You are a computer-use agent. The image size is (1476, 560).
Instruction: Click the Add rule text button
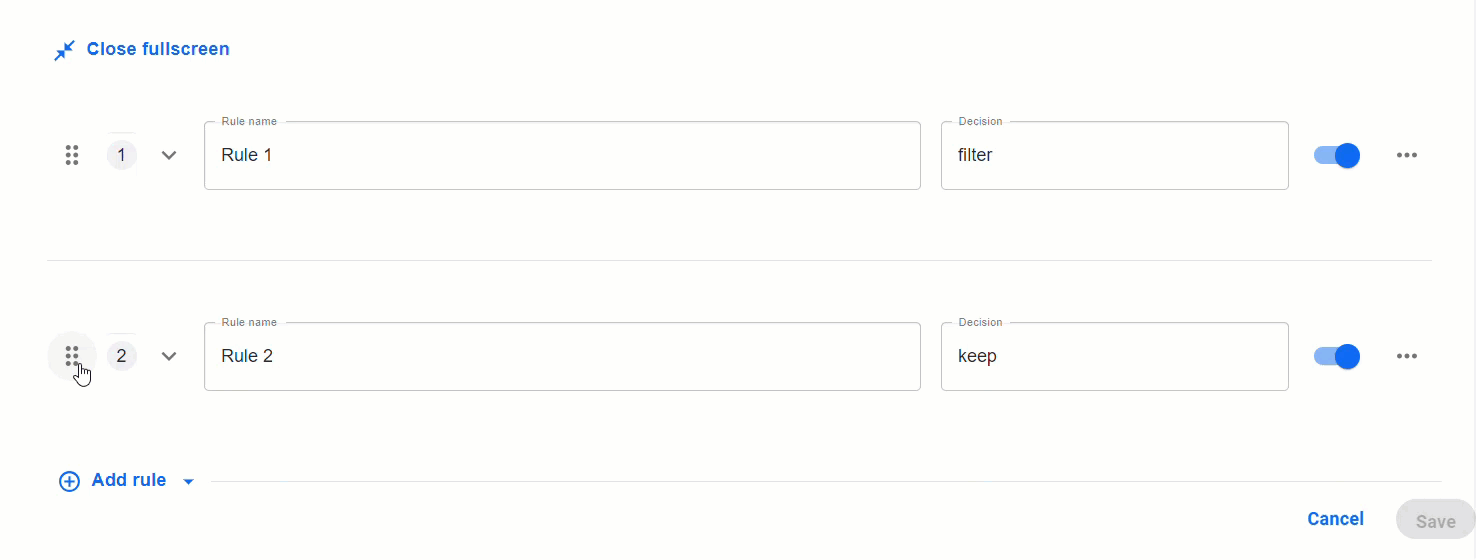pyautogui.click(x=129, y=480)
